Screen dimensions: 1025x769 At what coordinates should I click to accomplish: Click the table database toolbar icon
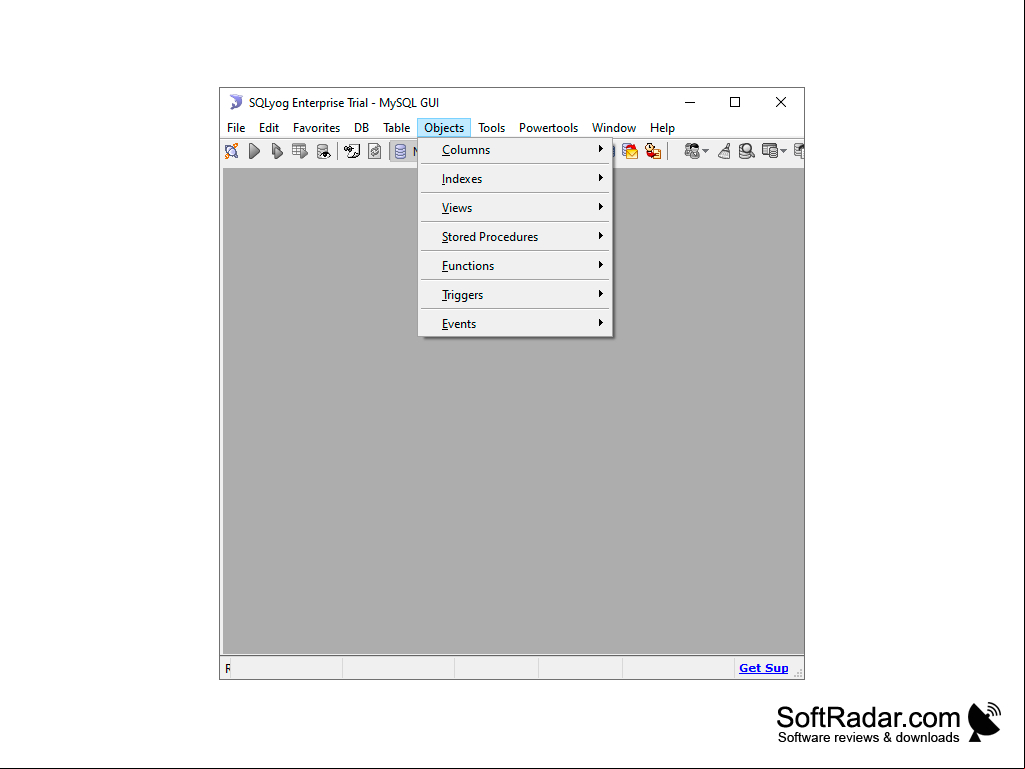770,151
